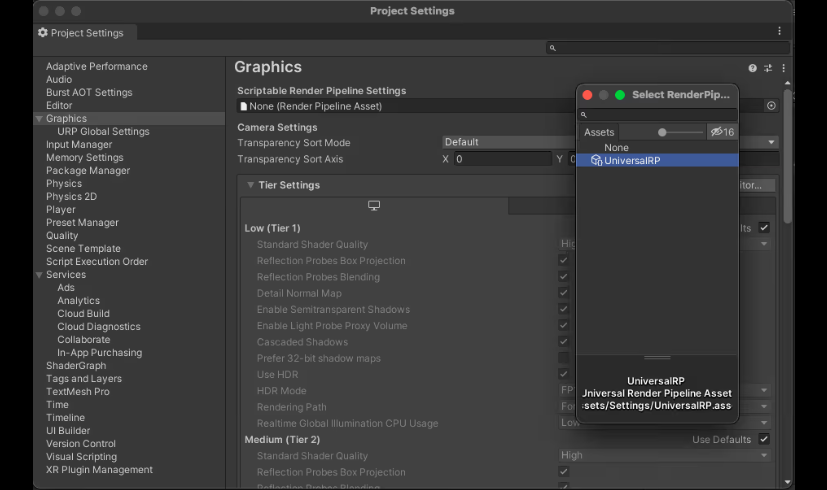Viewport: 827px width, 490px height.
Task: Open TextMesh Pro settings
Action: (78, 392)
